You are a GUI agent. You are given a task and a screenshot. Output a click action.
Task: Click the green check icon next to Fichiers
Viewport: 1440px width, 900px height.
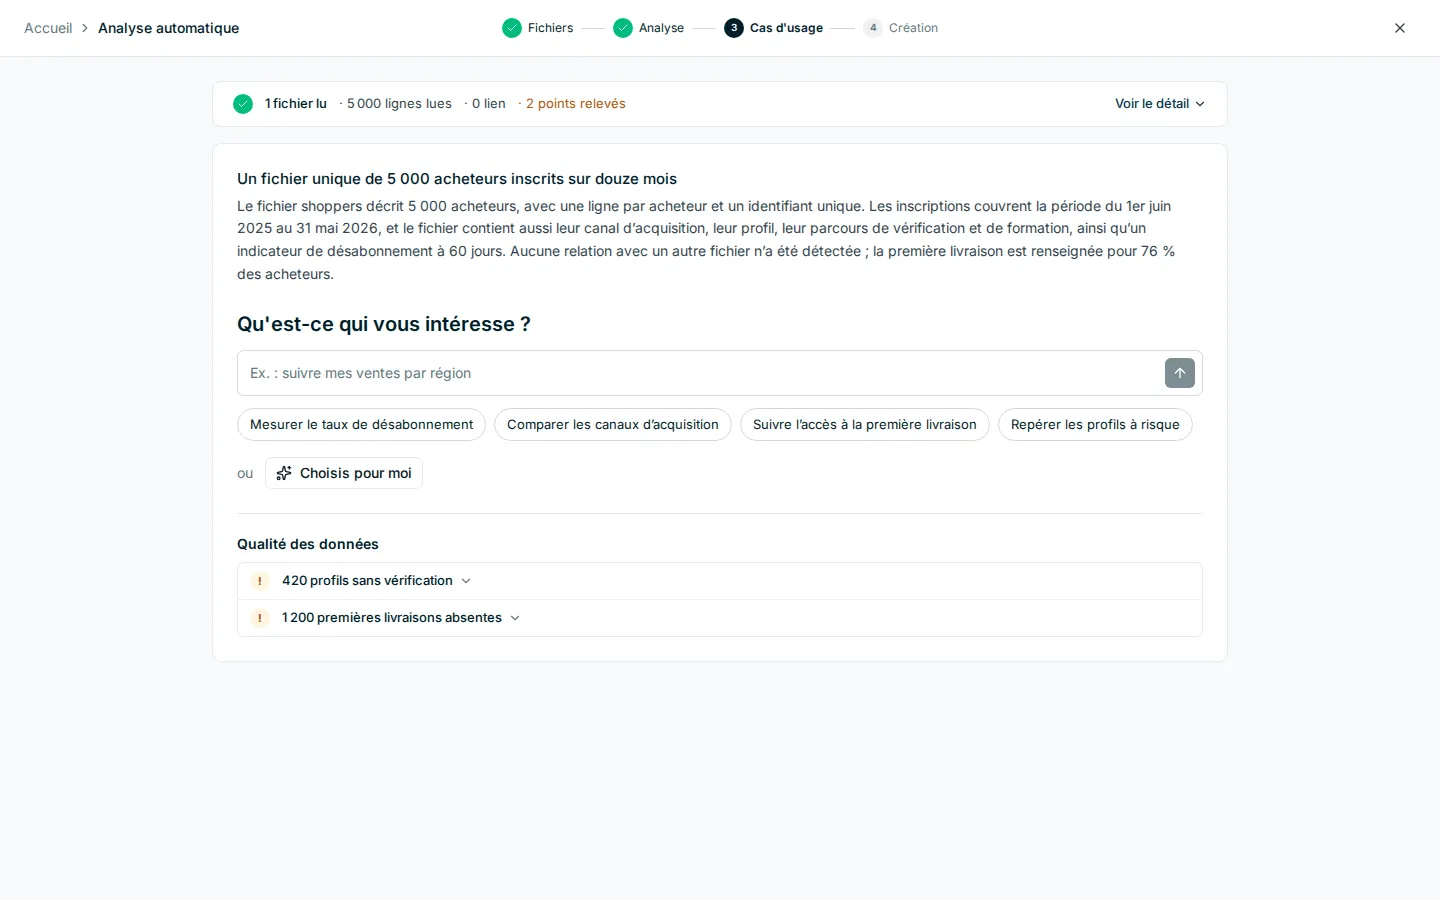pyautogui.click(x=512, y=28)
